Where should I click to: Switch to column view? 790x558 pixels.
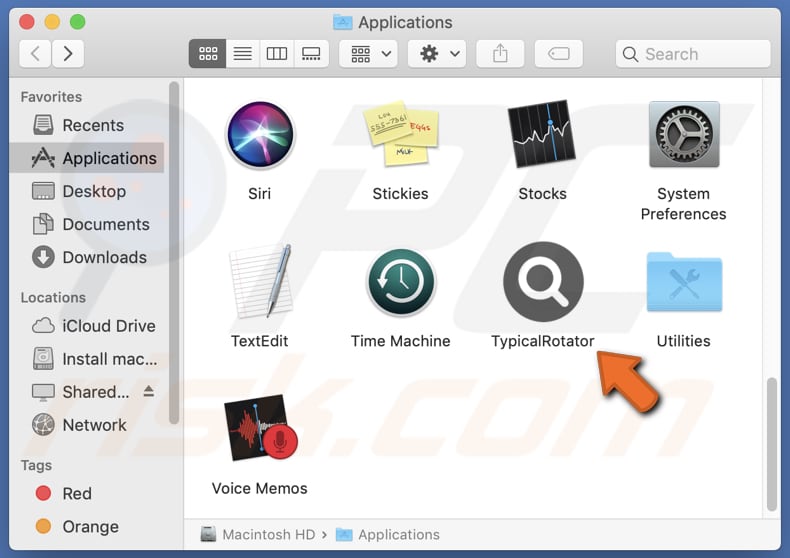(x=277, y=53)
